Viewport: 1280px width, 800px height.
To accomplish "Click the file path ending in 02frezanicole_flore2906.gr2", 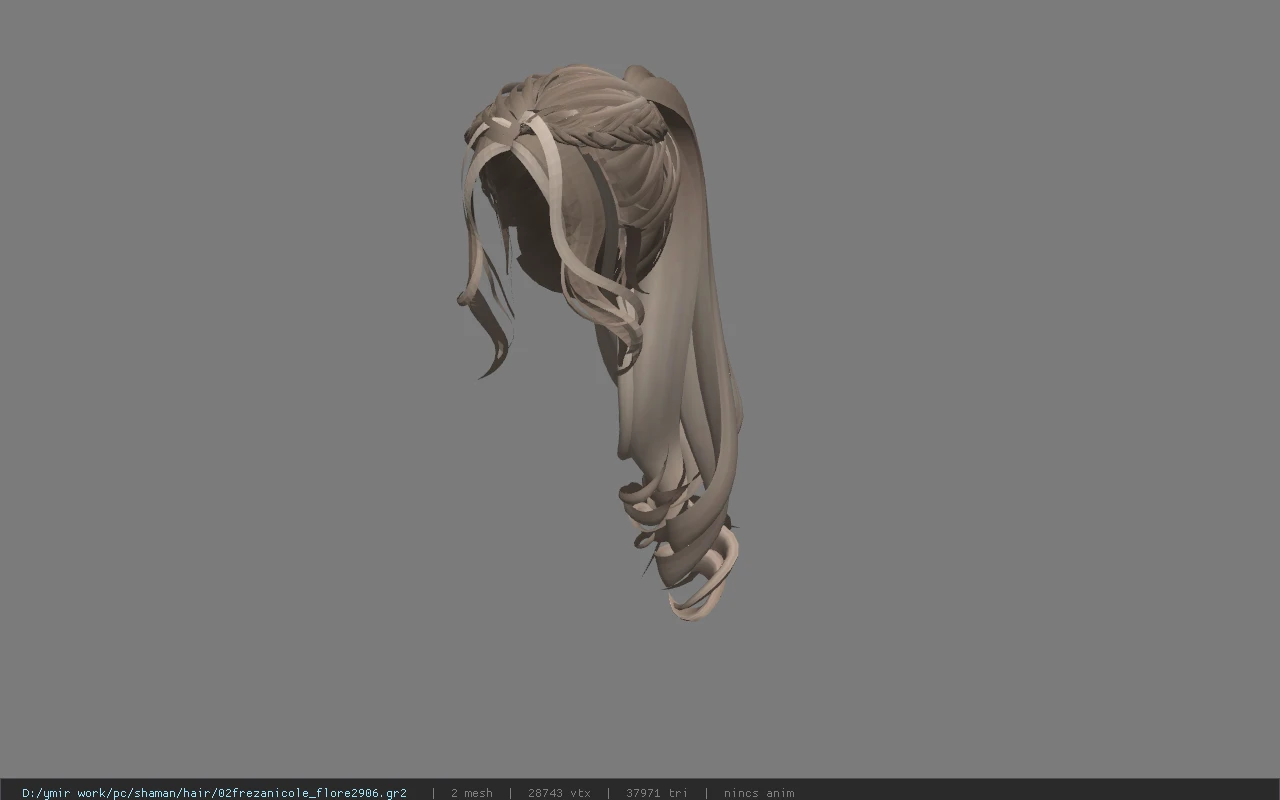I will tap(214, 793).
